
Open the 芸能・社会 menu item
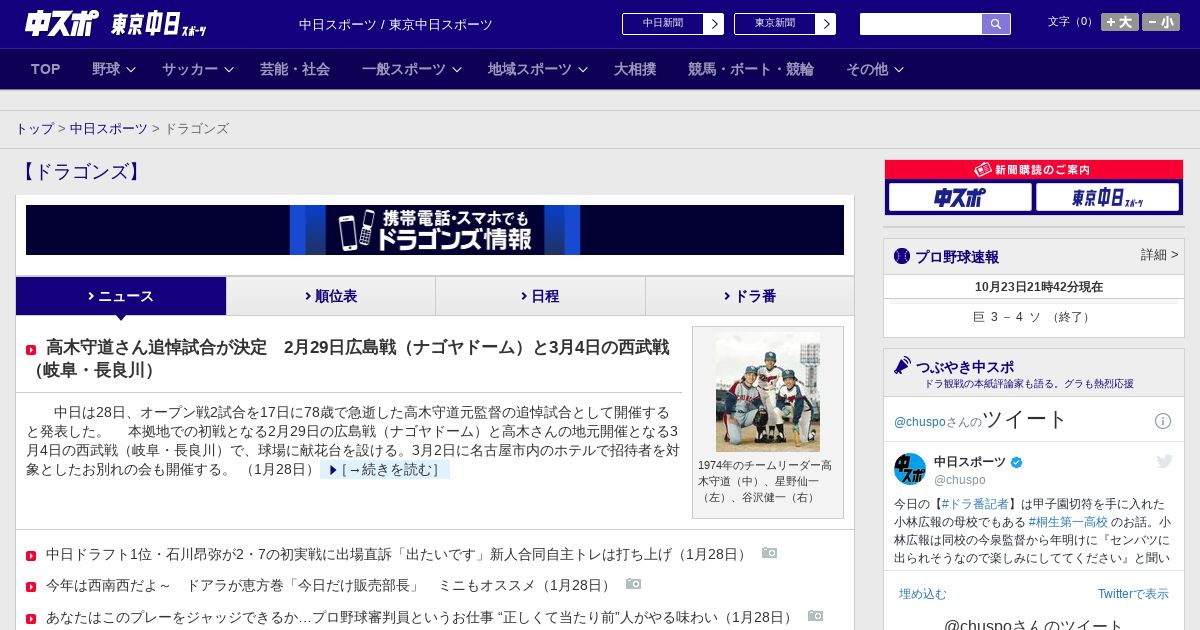[x=295, y=69]
